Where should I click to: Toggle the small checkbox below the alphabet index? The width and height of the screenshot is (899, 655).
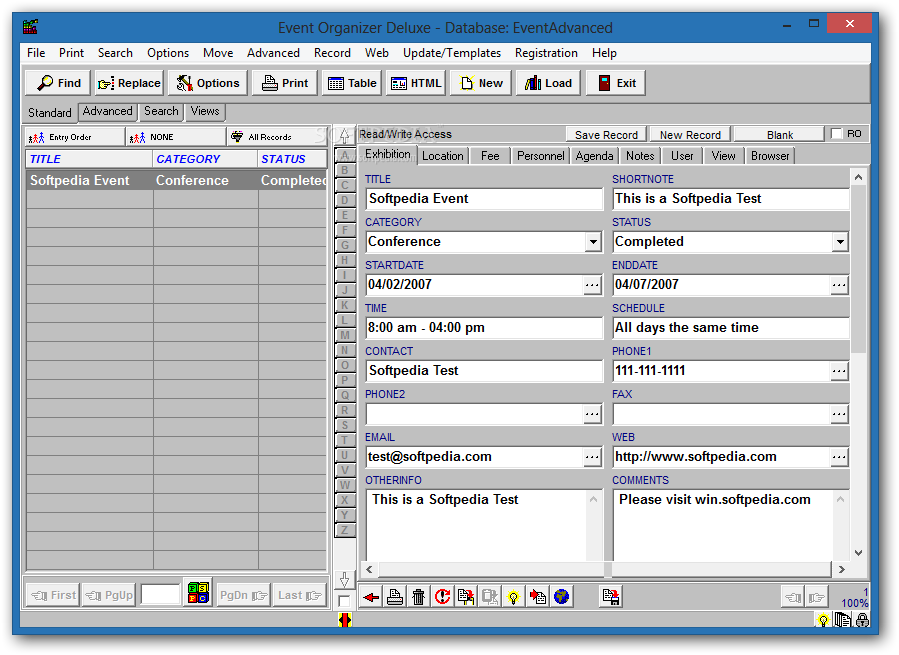[344, 601]
